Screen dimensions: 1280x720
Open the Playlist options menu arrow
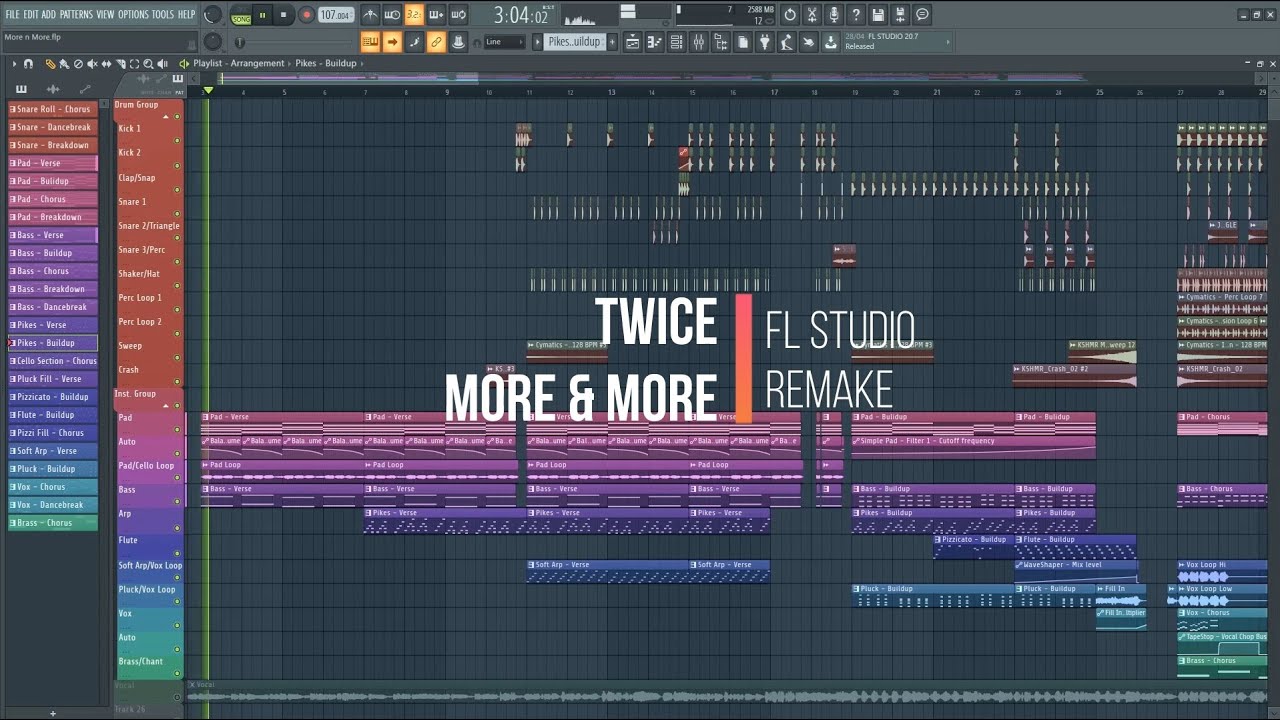pyautogui.click(x=14, y=64)
